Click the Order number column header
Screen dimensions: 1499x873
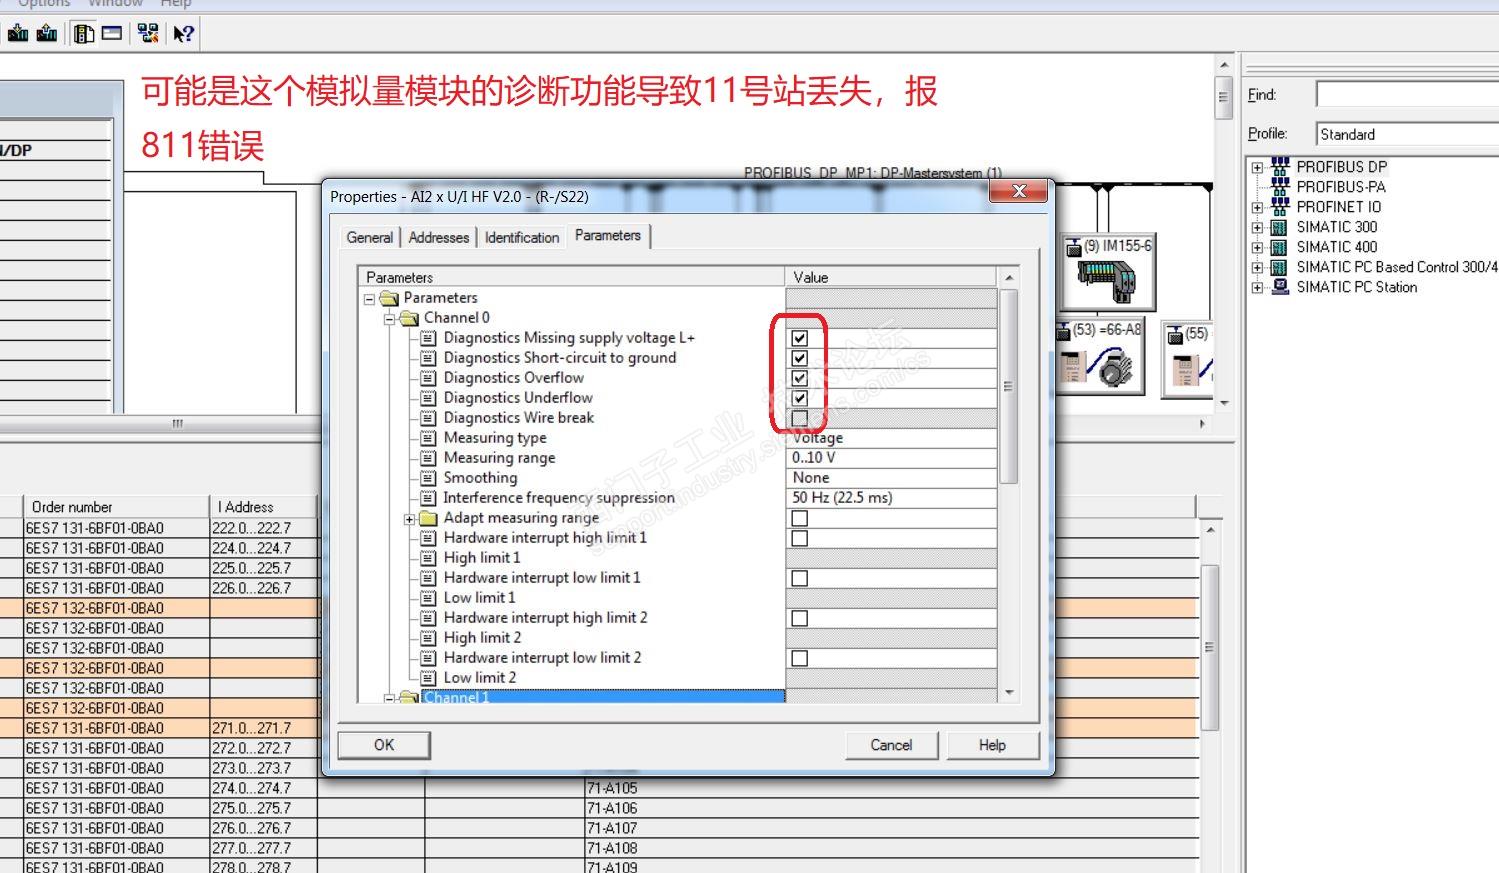(x=117, y=507)
